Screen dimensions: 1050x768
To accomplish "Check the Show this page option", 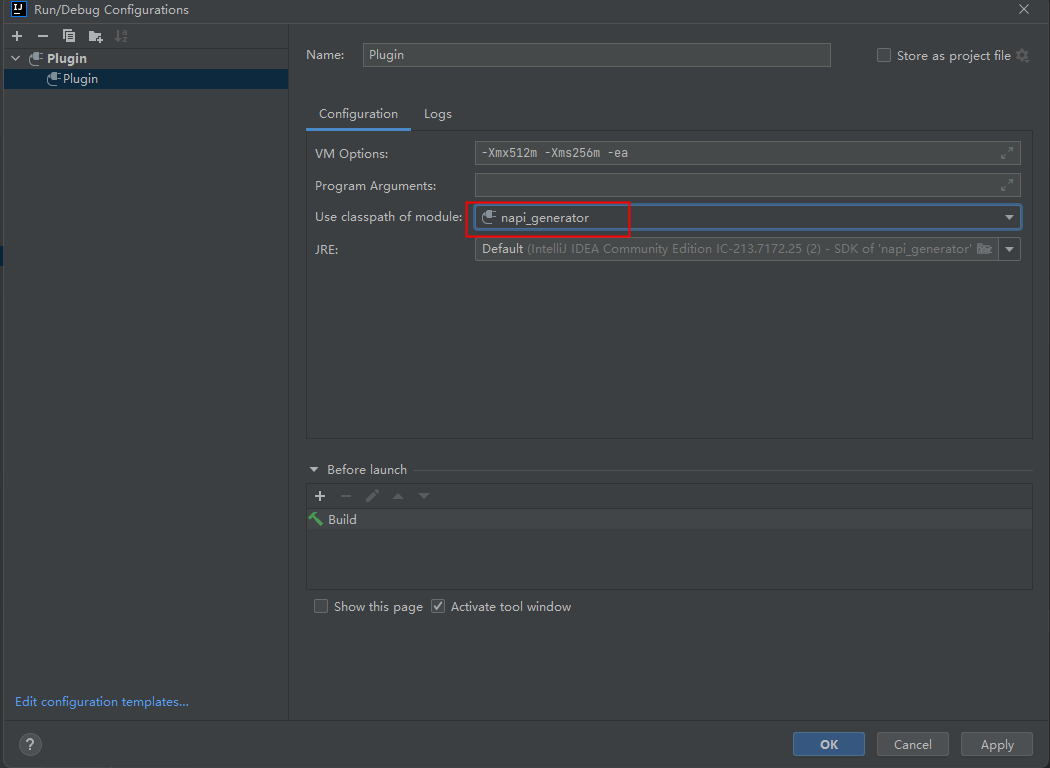I will pyautogui.click(x=321, y=606).
